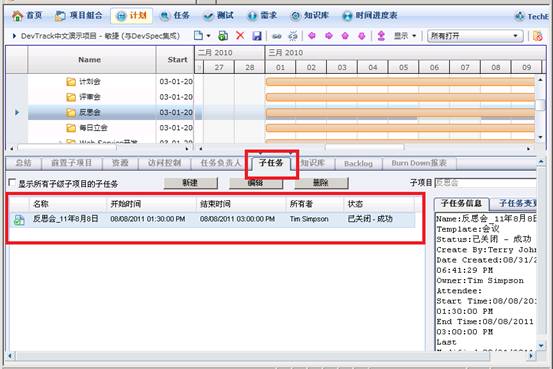Viewport: 553px width, 369px height.
Task: Click the 计划会 Gantt bar
Action: coord(400,82)
